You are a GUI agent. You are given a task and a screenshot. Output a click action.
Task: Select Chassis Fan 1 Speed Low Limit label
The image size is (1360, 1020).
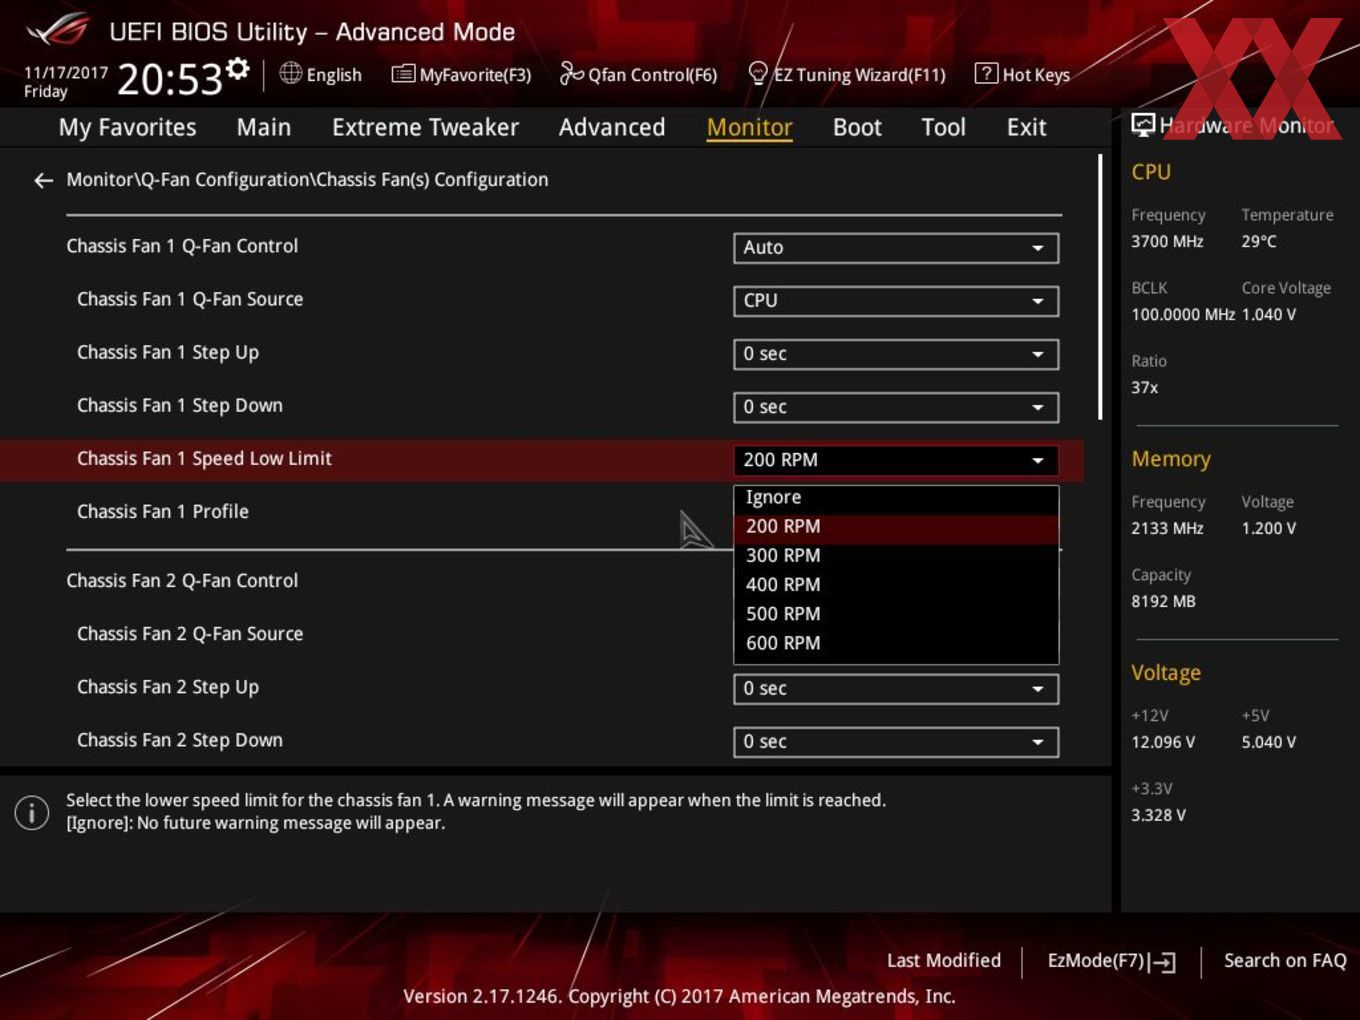204,459
